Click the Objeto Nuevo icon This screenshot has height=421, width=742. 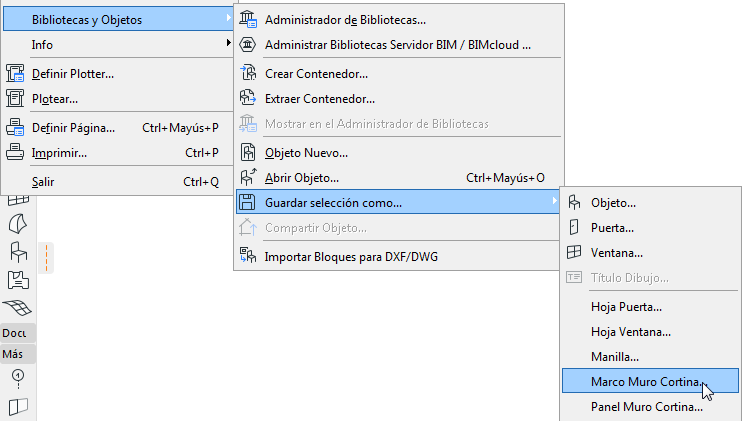(246, 152)
